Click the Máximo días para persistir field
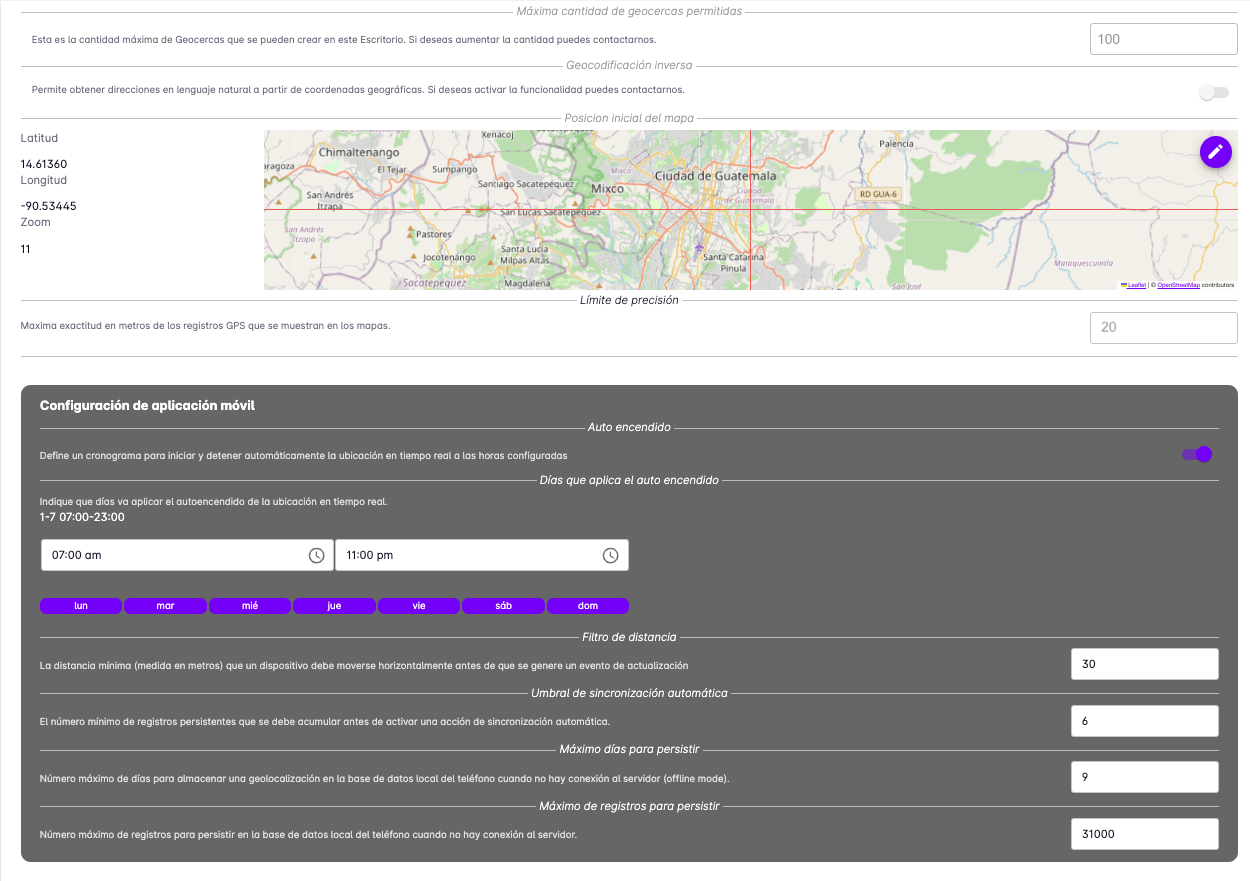 1144,777
